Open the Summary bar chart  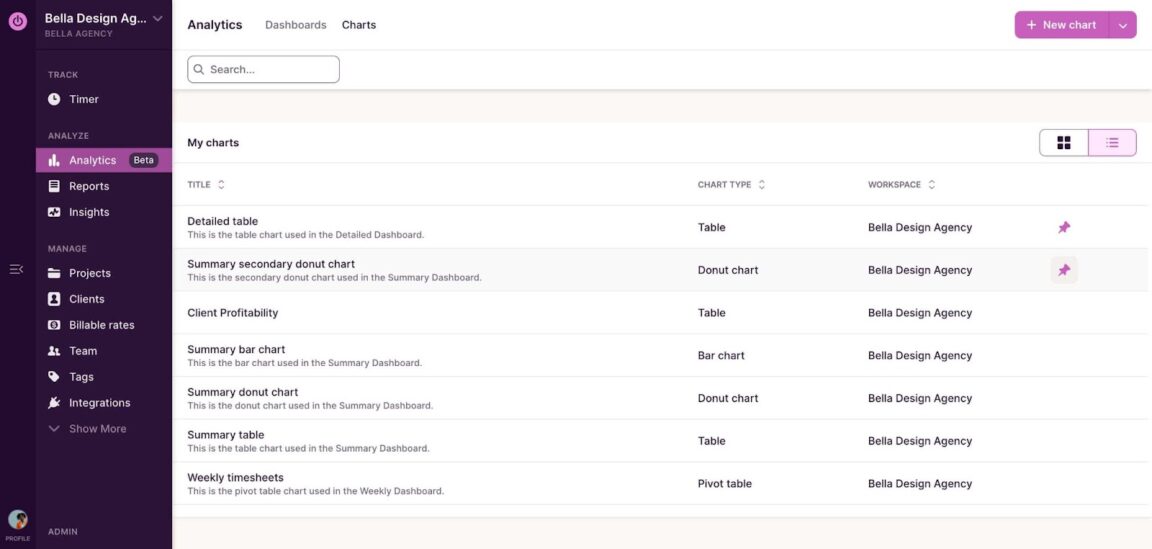click(236, 349)
